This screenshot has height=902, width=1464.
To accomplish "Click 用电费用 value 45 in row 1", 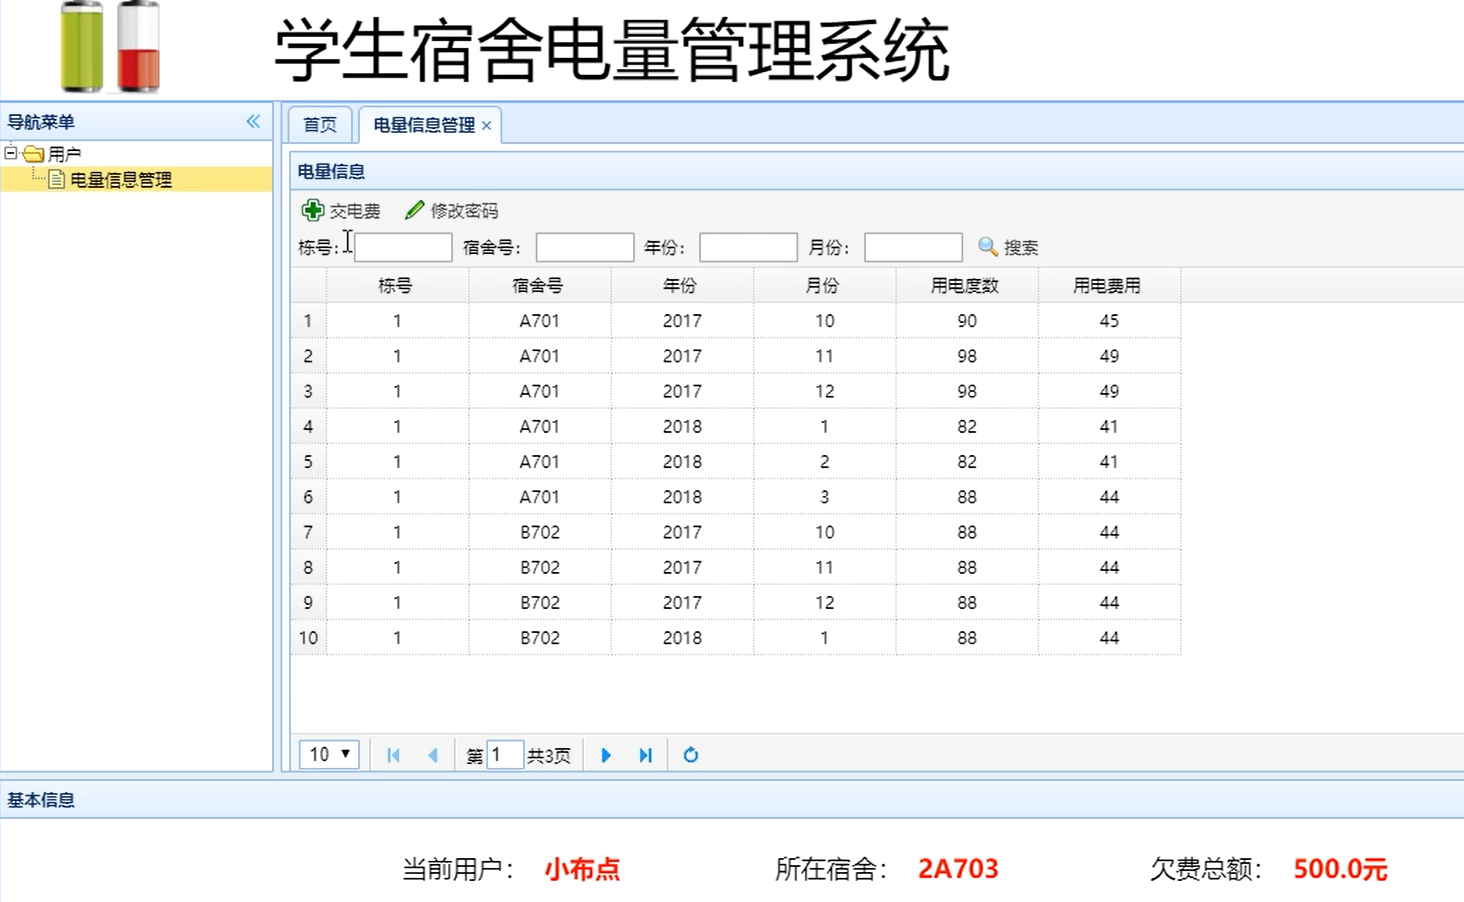I will coord(1109,321).
